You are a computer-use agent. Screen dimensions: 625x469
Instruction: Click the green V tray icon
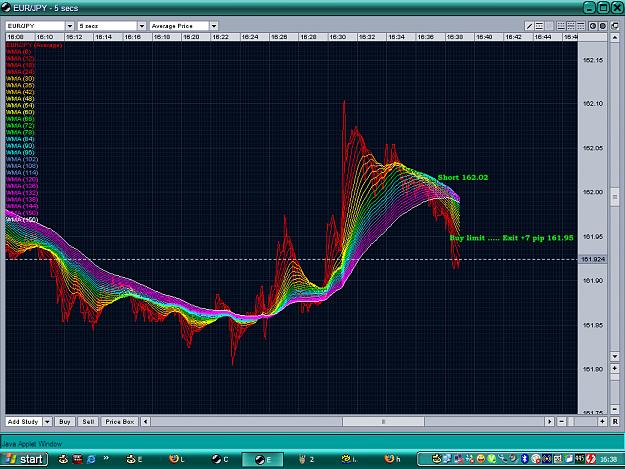click(x=492, y=459)
